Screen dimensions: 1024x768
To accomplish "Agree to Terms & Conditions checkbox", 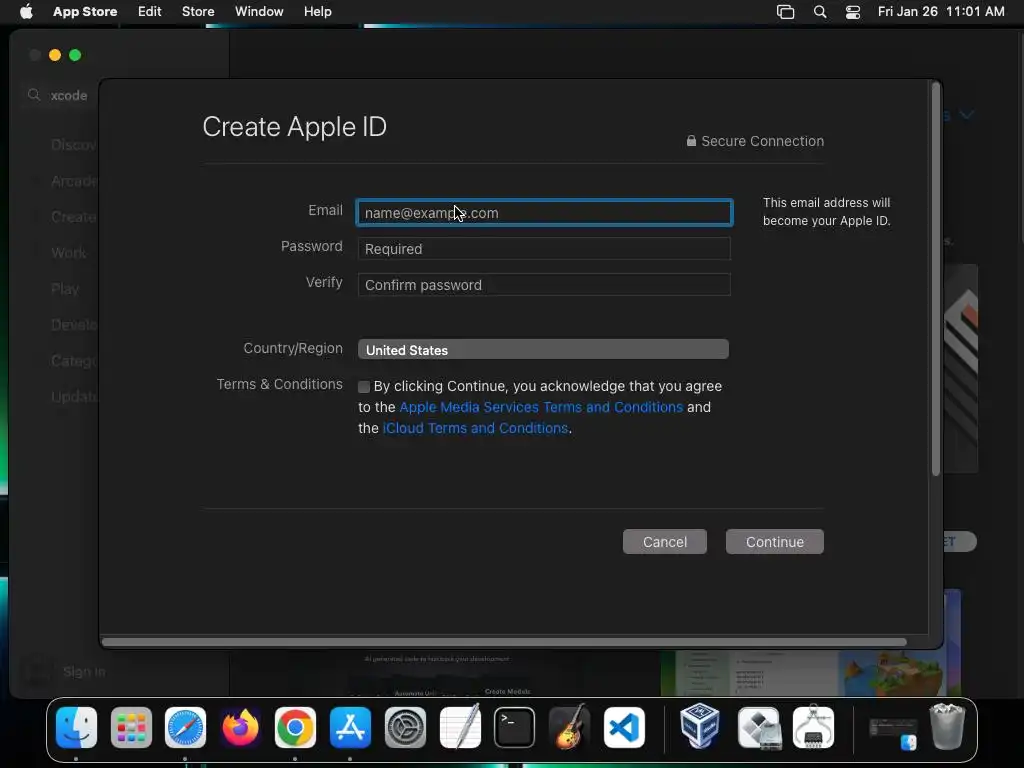I will [364, 387].
